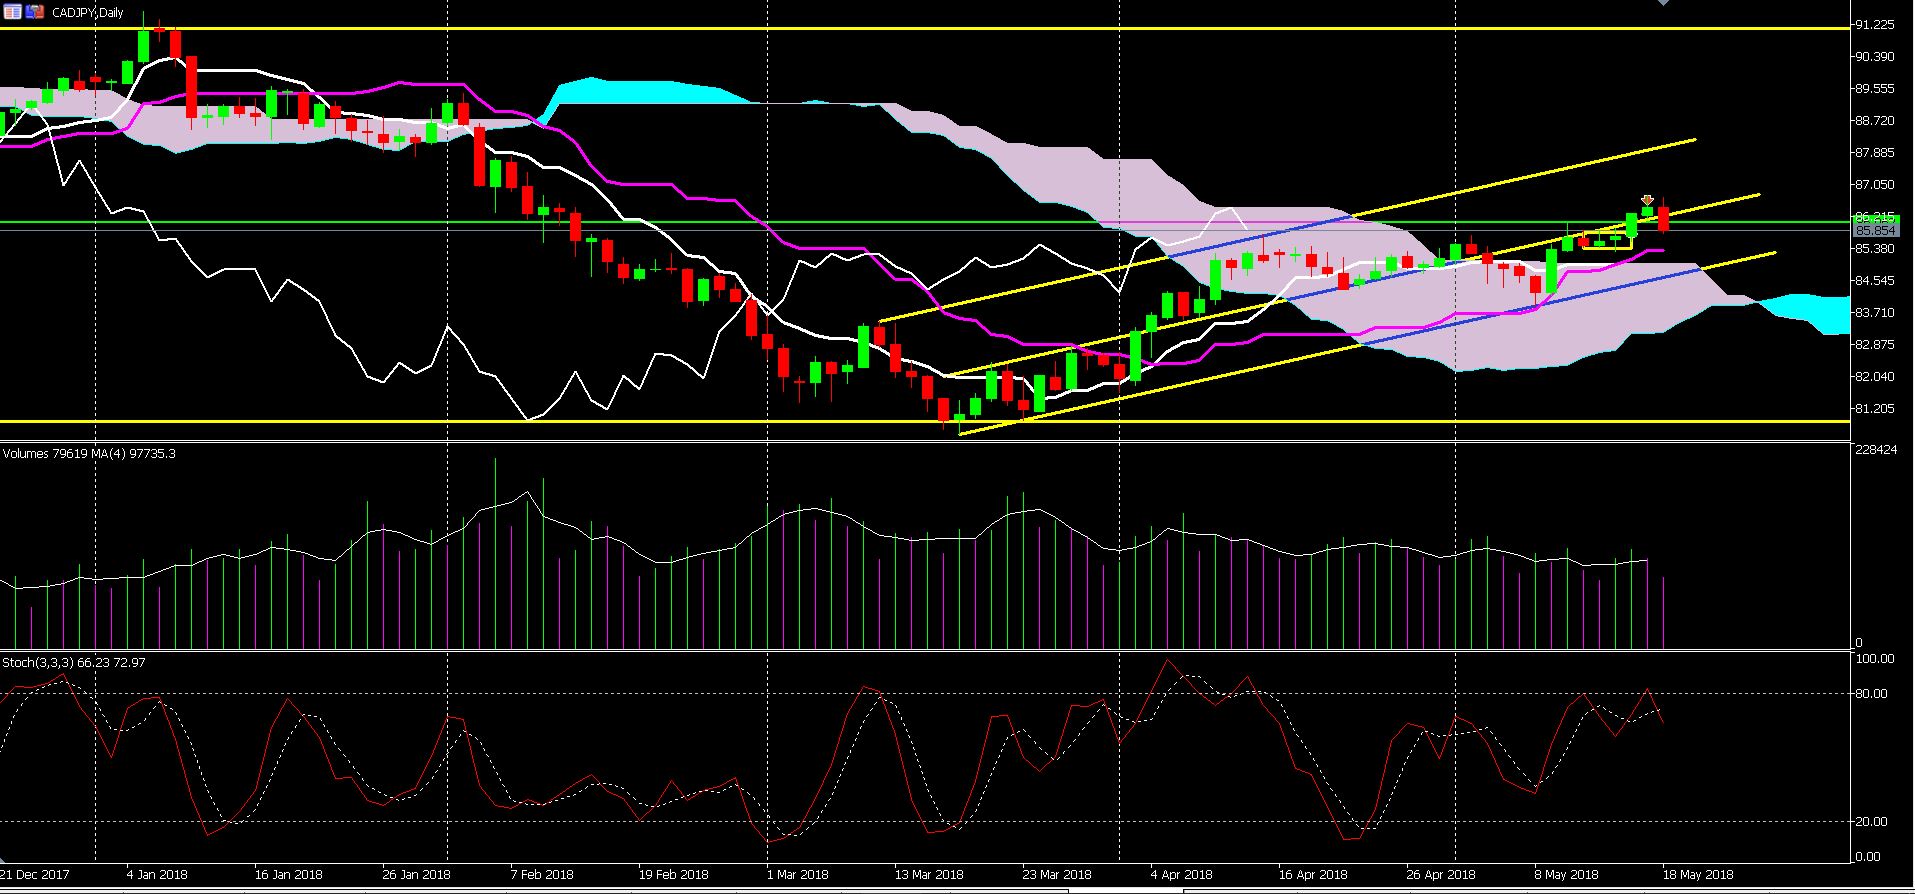Click the 26 Jan 2018 date label
The height and width of the screenshot is (894, 1915).
pos(416,875)
